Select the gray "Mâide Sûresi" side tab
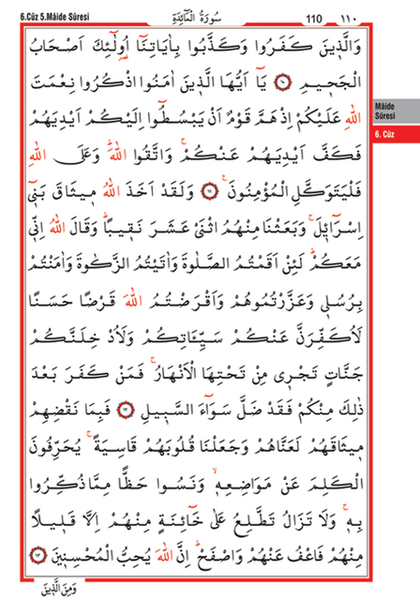The image size is (420, 600). tap(396, 111)
